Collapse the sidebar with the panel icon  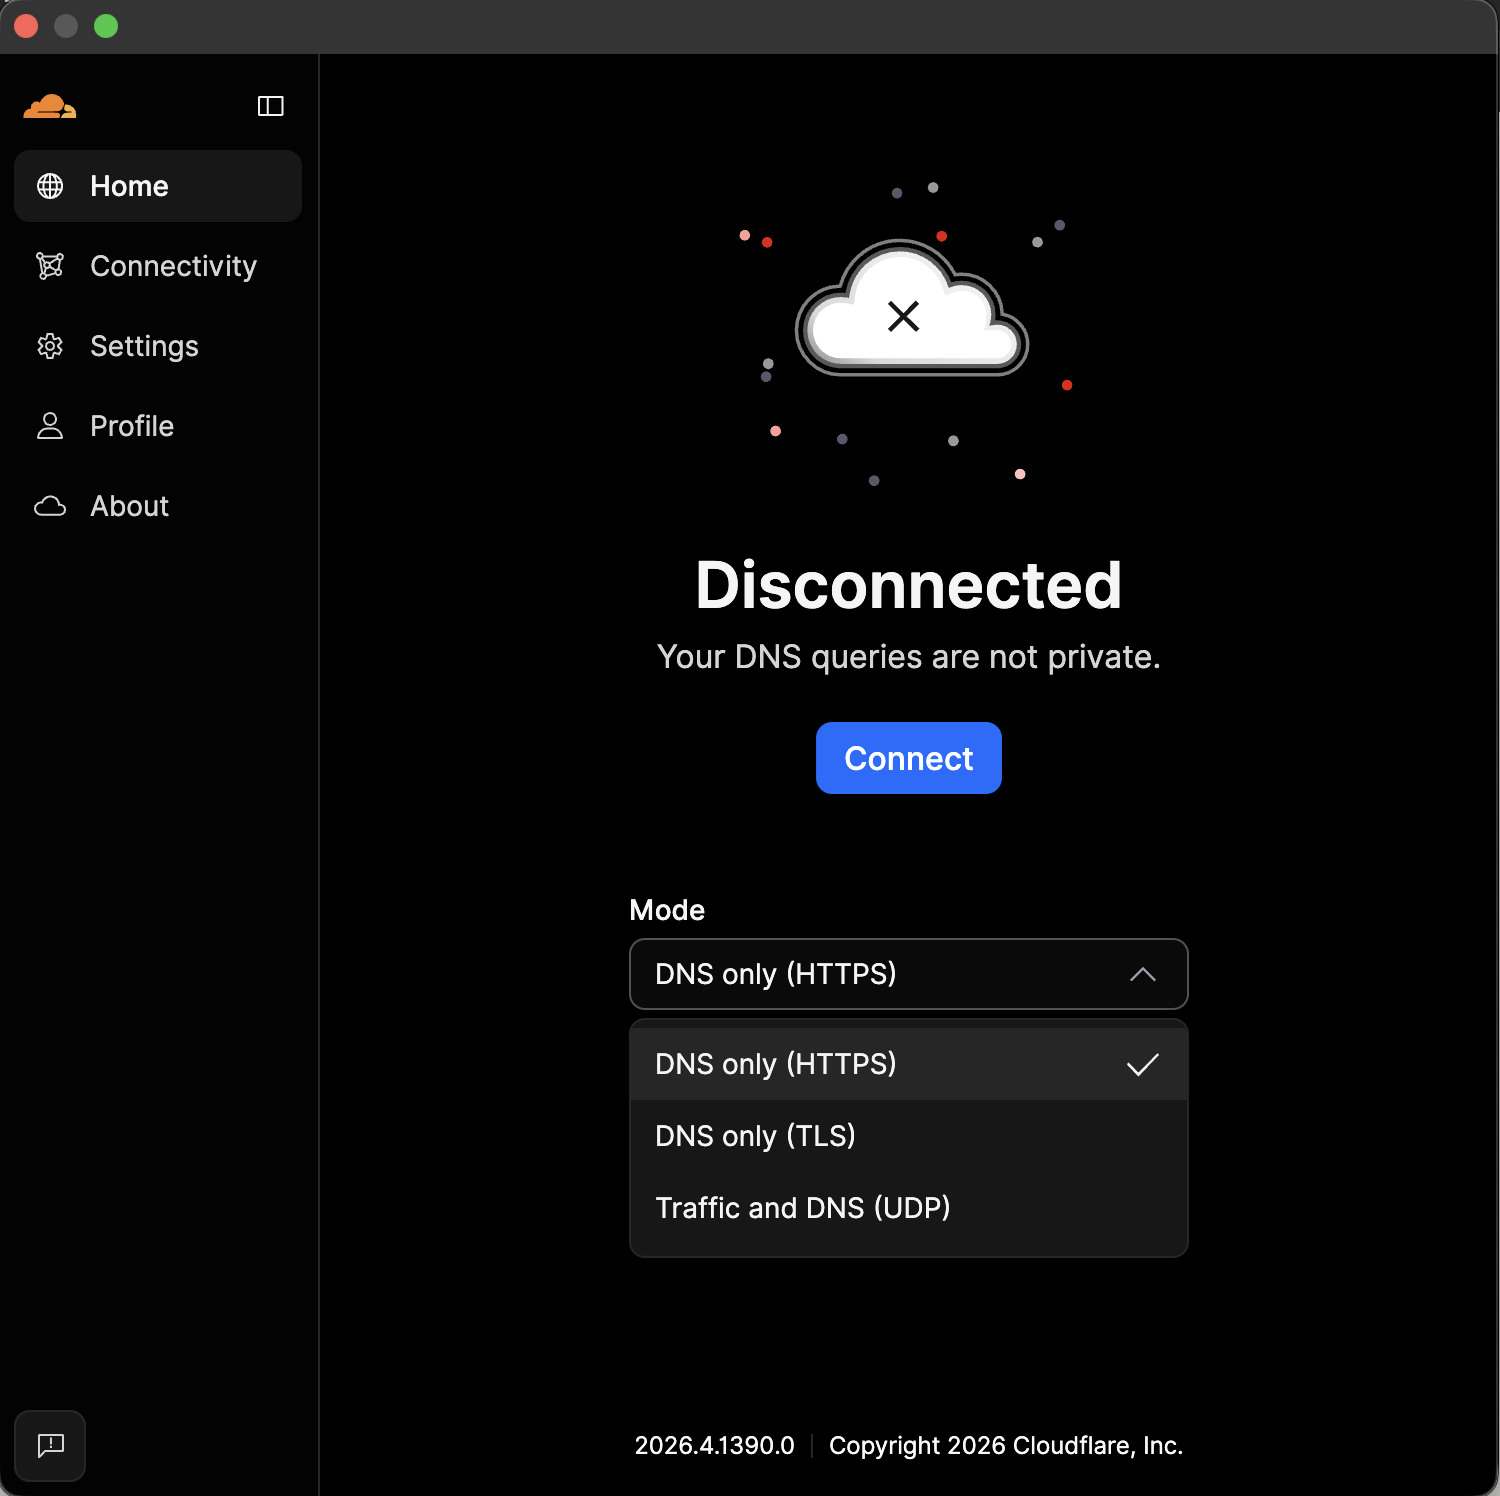point(271,106)
